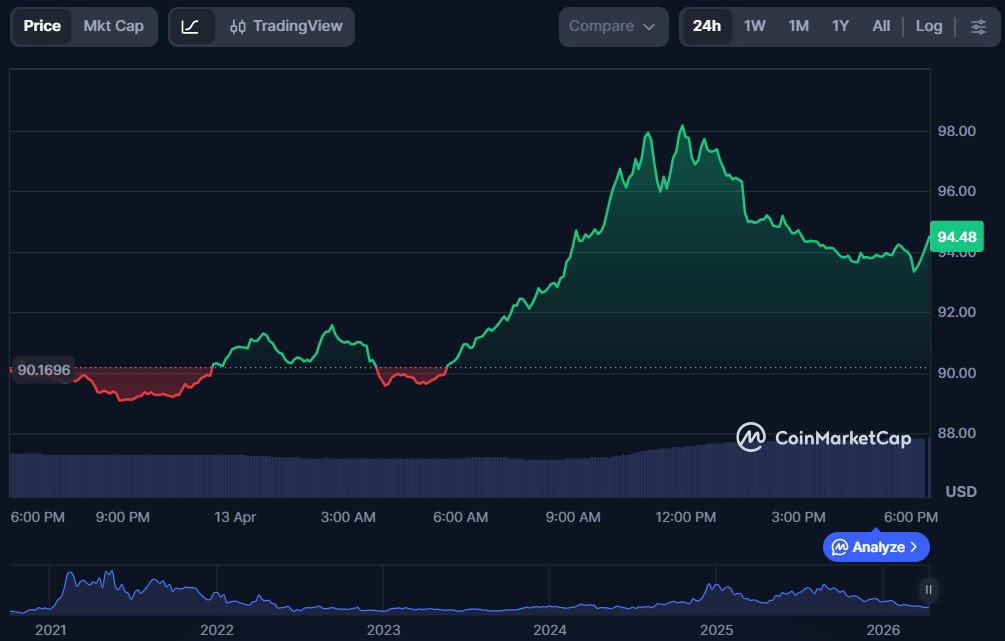1005x641 pixels.
Task: Click the 94.48 current price label
Action: tap(955, 237)
